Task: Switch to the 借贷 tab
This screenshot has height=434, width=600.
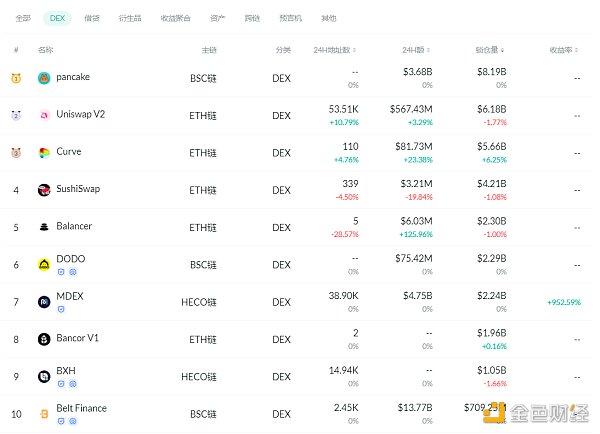Action: coord(91,18)
